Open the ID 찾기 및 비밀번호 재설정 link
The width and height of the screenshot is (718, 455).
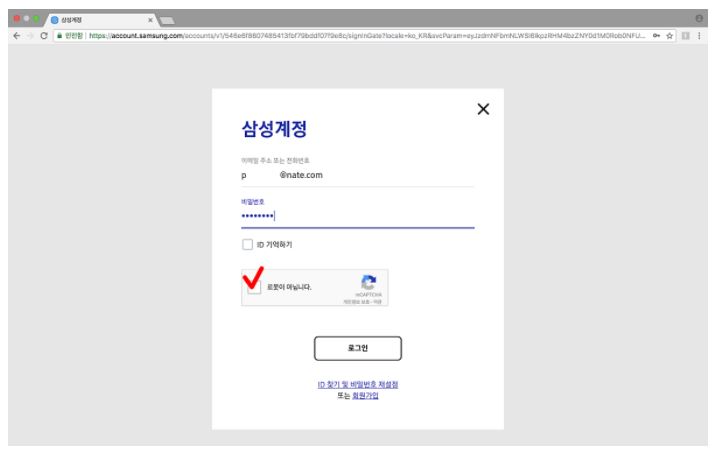(x=358, y=385)
